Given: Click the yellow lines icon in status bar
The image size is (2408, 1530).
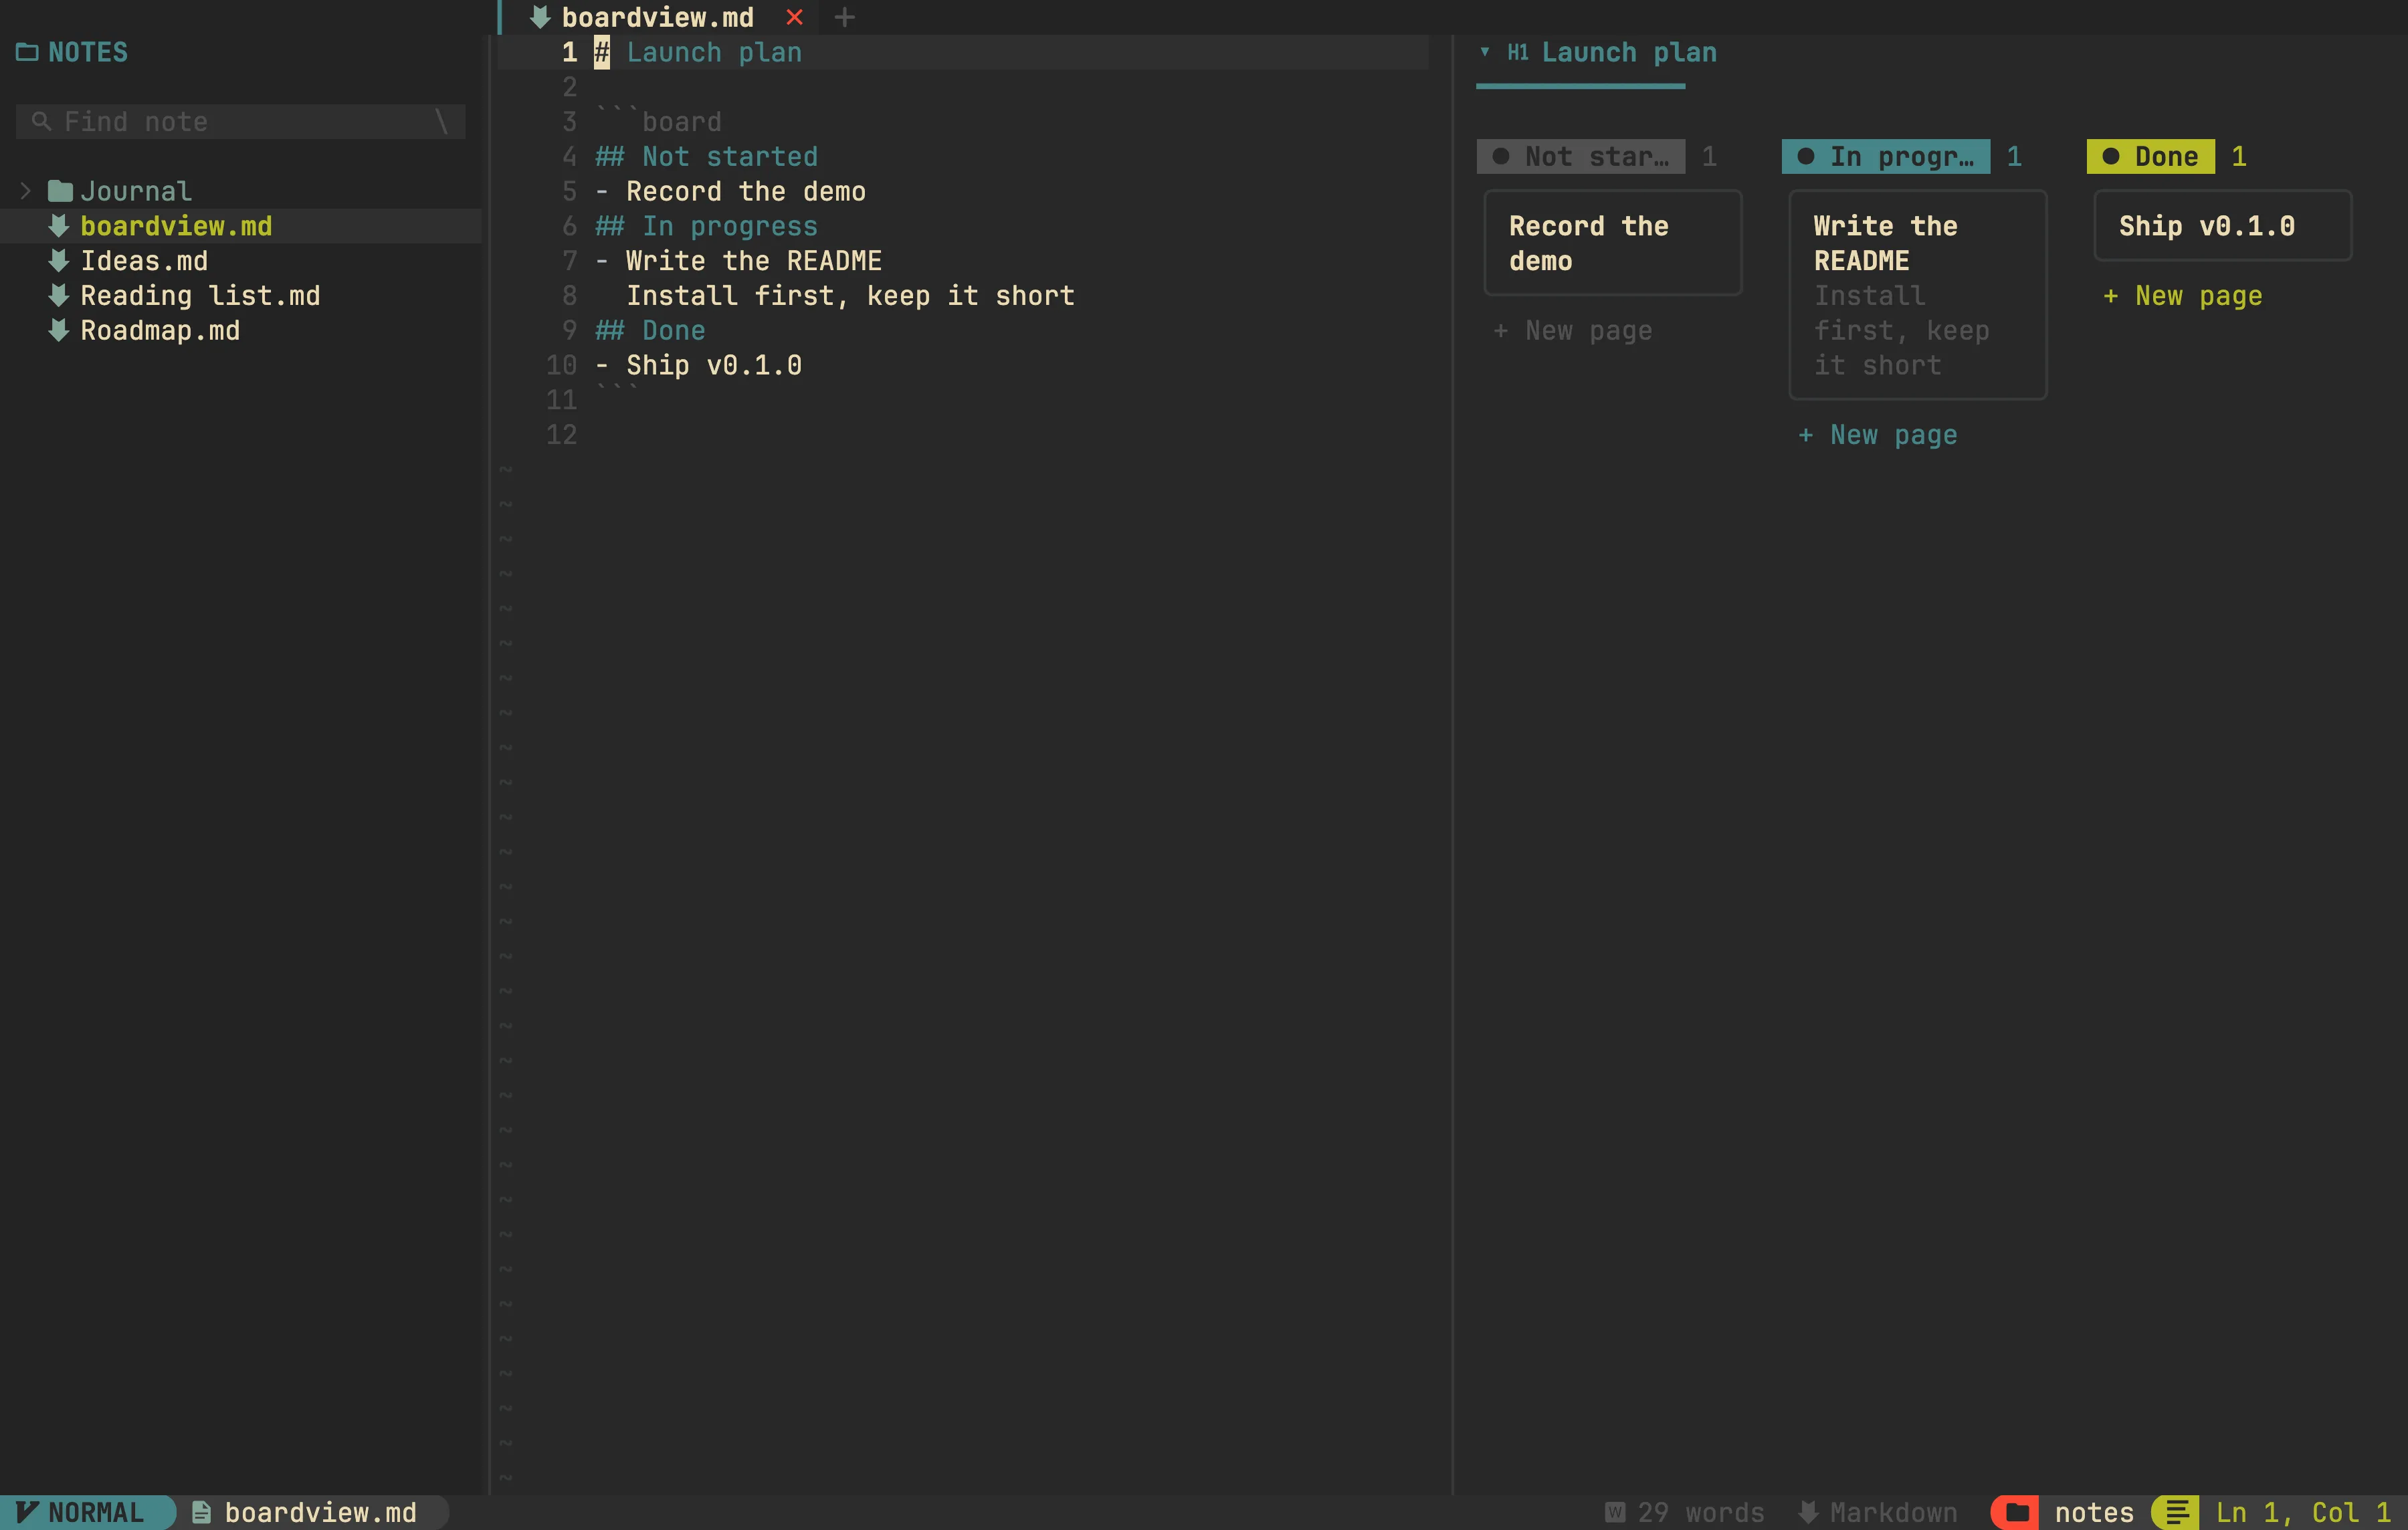Looking at the screenshot, I should (2176, 1513).
